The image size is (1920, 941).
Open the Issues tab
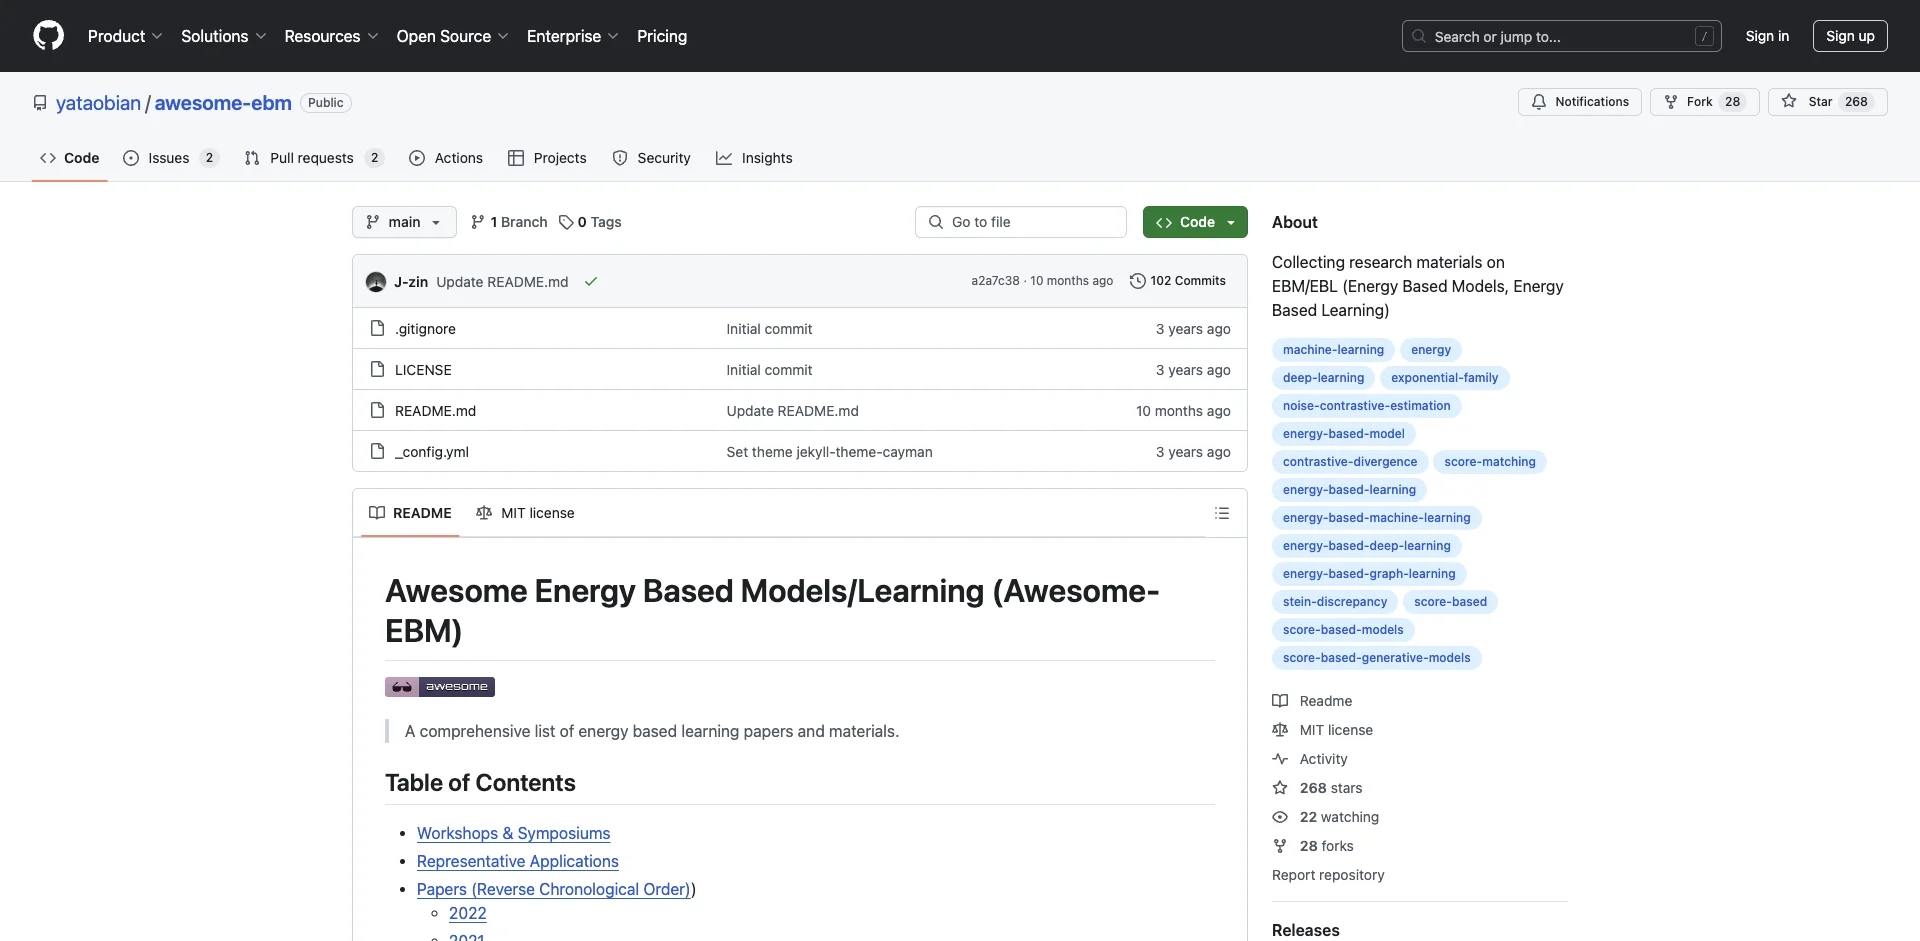click(x=170, y=158)
